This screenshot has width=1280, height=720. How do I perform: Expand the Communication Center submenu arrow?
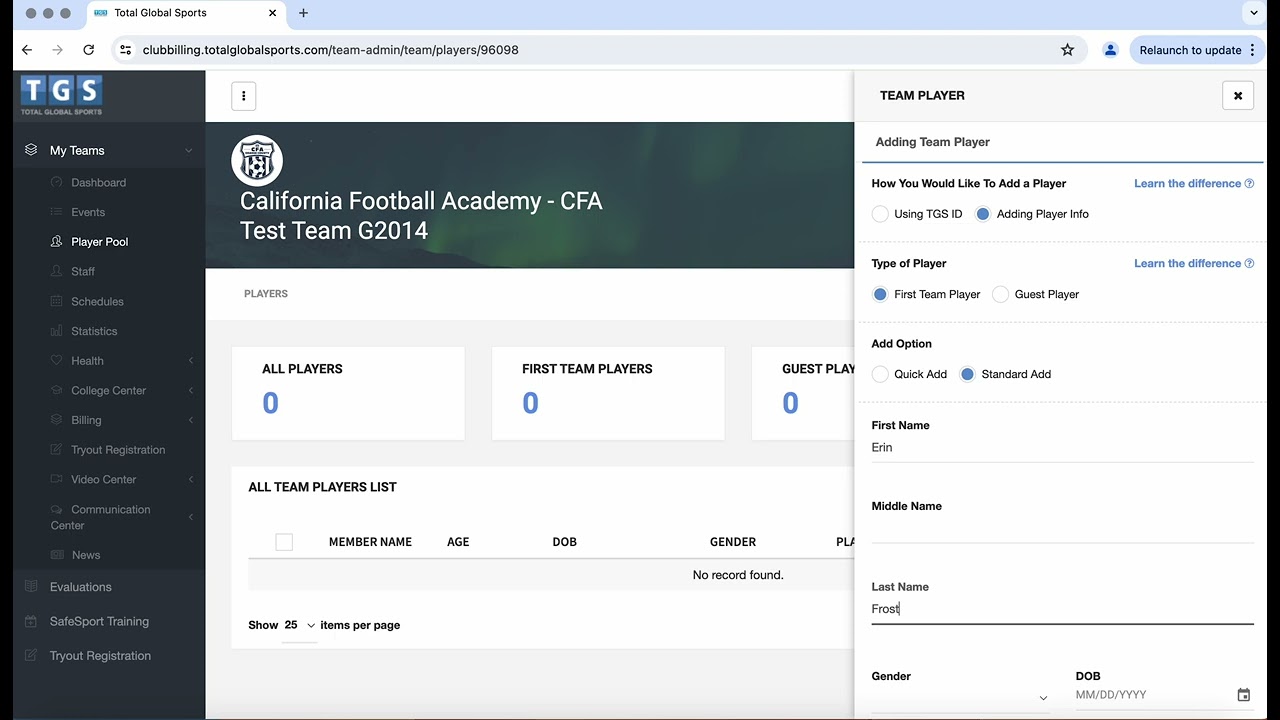tap(190, 517)
